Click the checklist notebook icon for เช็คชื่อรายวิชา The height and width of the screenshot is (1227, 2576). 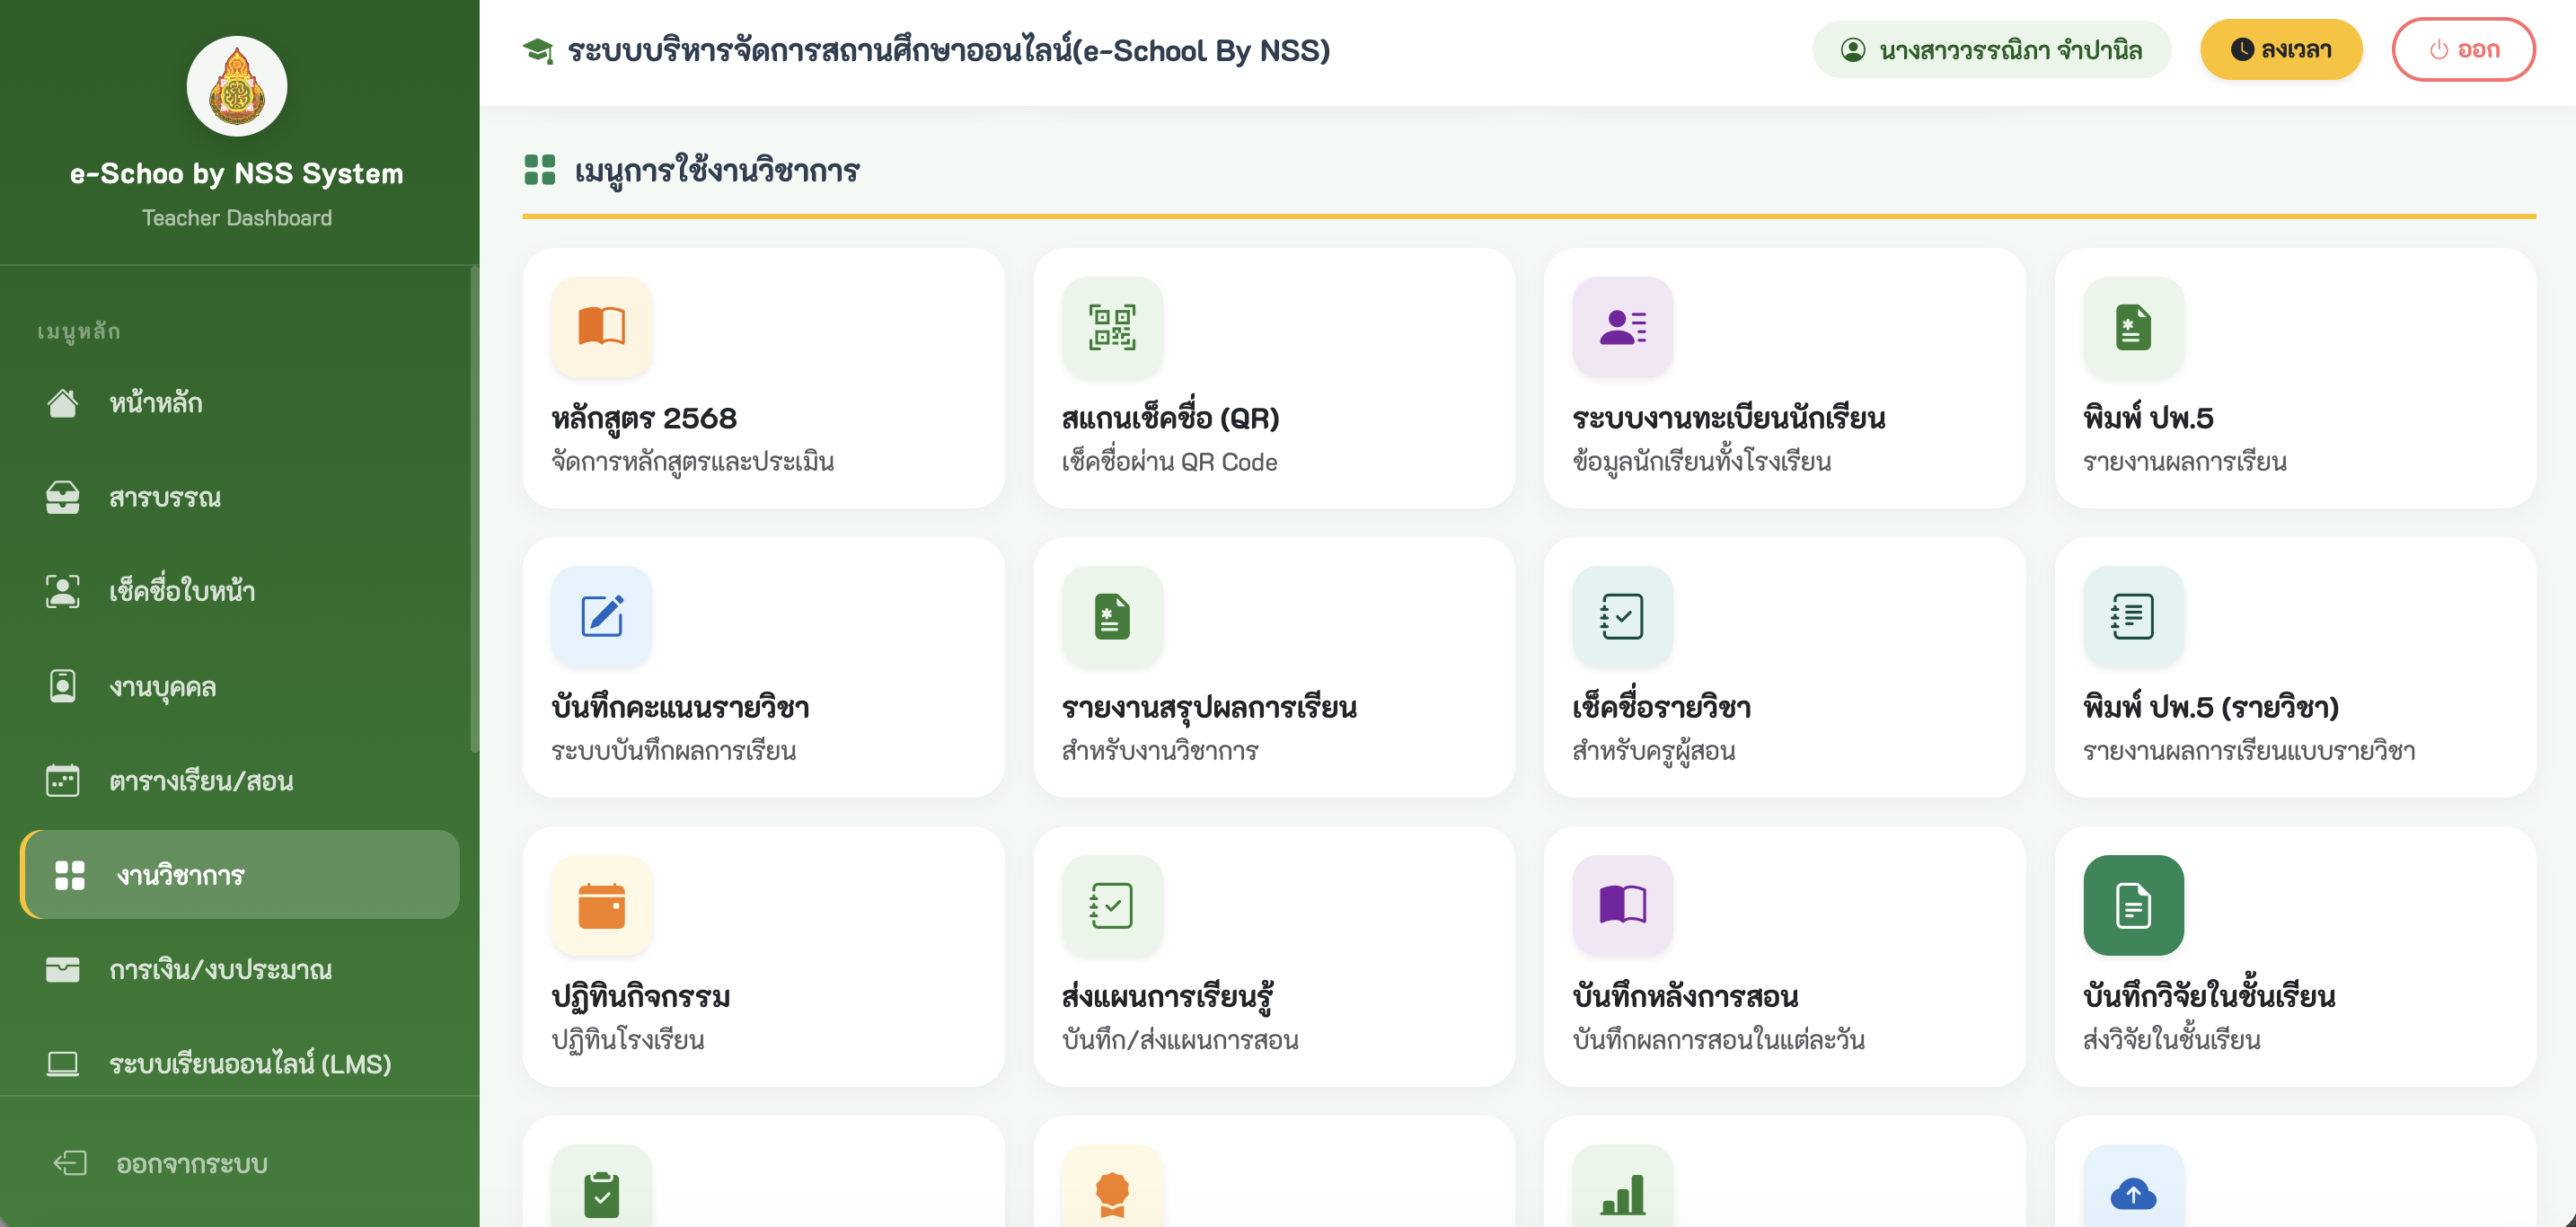pyautogui.click(x=1623, y=616)
